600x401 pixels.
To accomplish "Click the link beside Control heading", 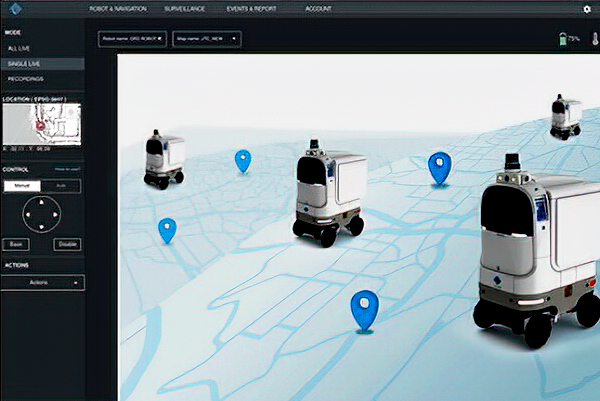I will click(67, 169).
